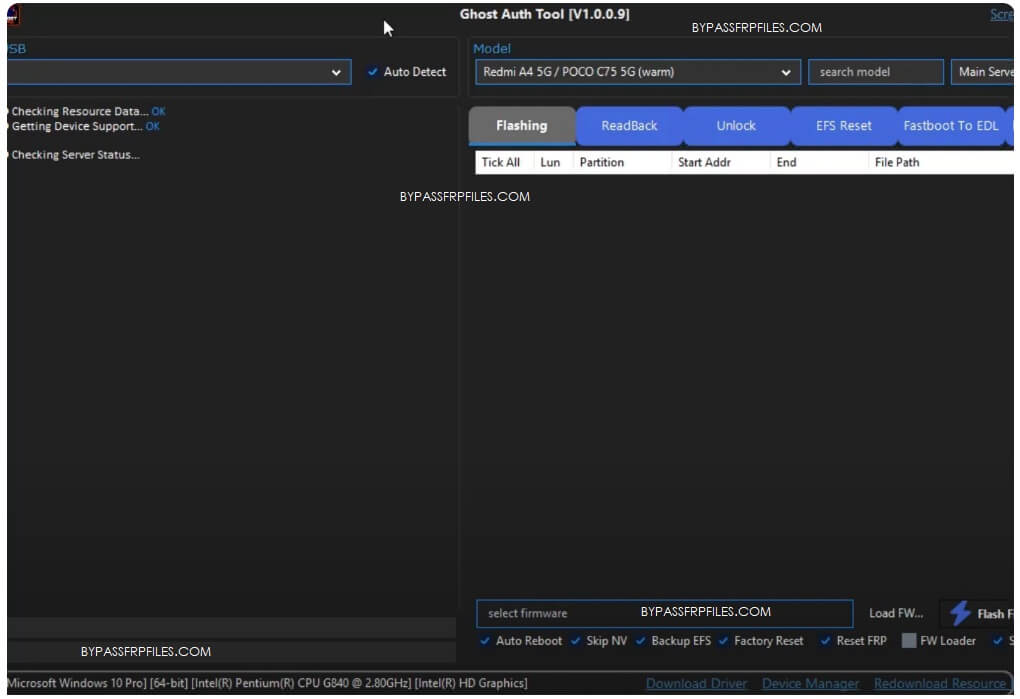Click the Checking Resource Data log line
The height and width of the screenshot is (699, 1020).
(88, 112)
